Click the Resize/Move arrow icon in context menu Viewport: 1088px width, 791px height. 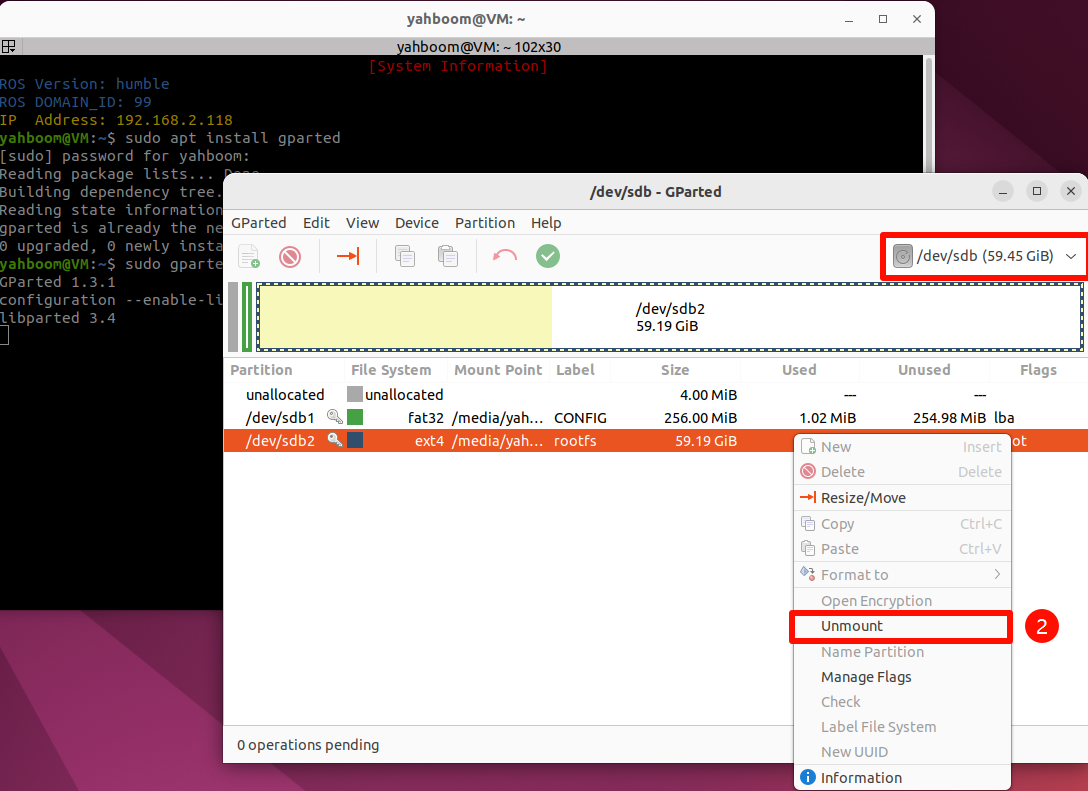(808, 497)
